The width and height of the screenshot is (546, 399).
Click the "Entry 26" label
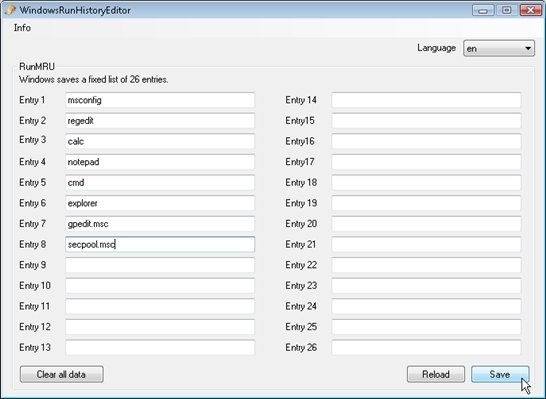[x=301, y=347]
